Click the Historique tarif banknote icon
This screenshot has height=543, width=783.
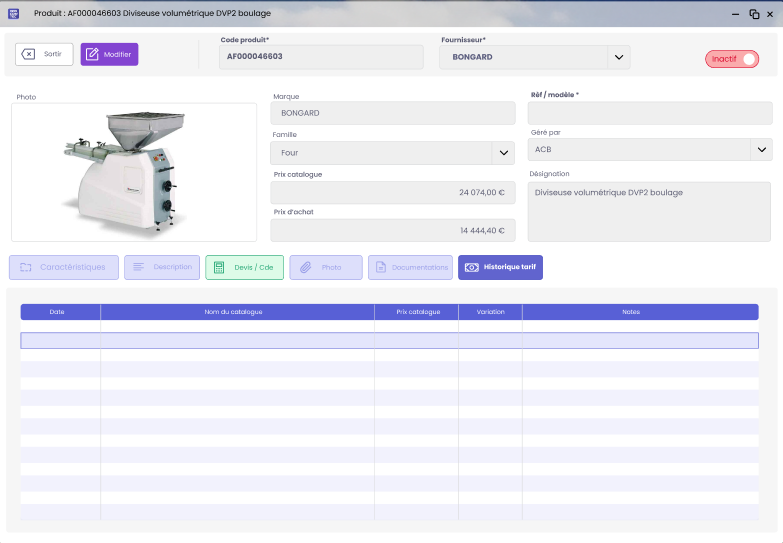pyautogui.click(x=471, y=268)
